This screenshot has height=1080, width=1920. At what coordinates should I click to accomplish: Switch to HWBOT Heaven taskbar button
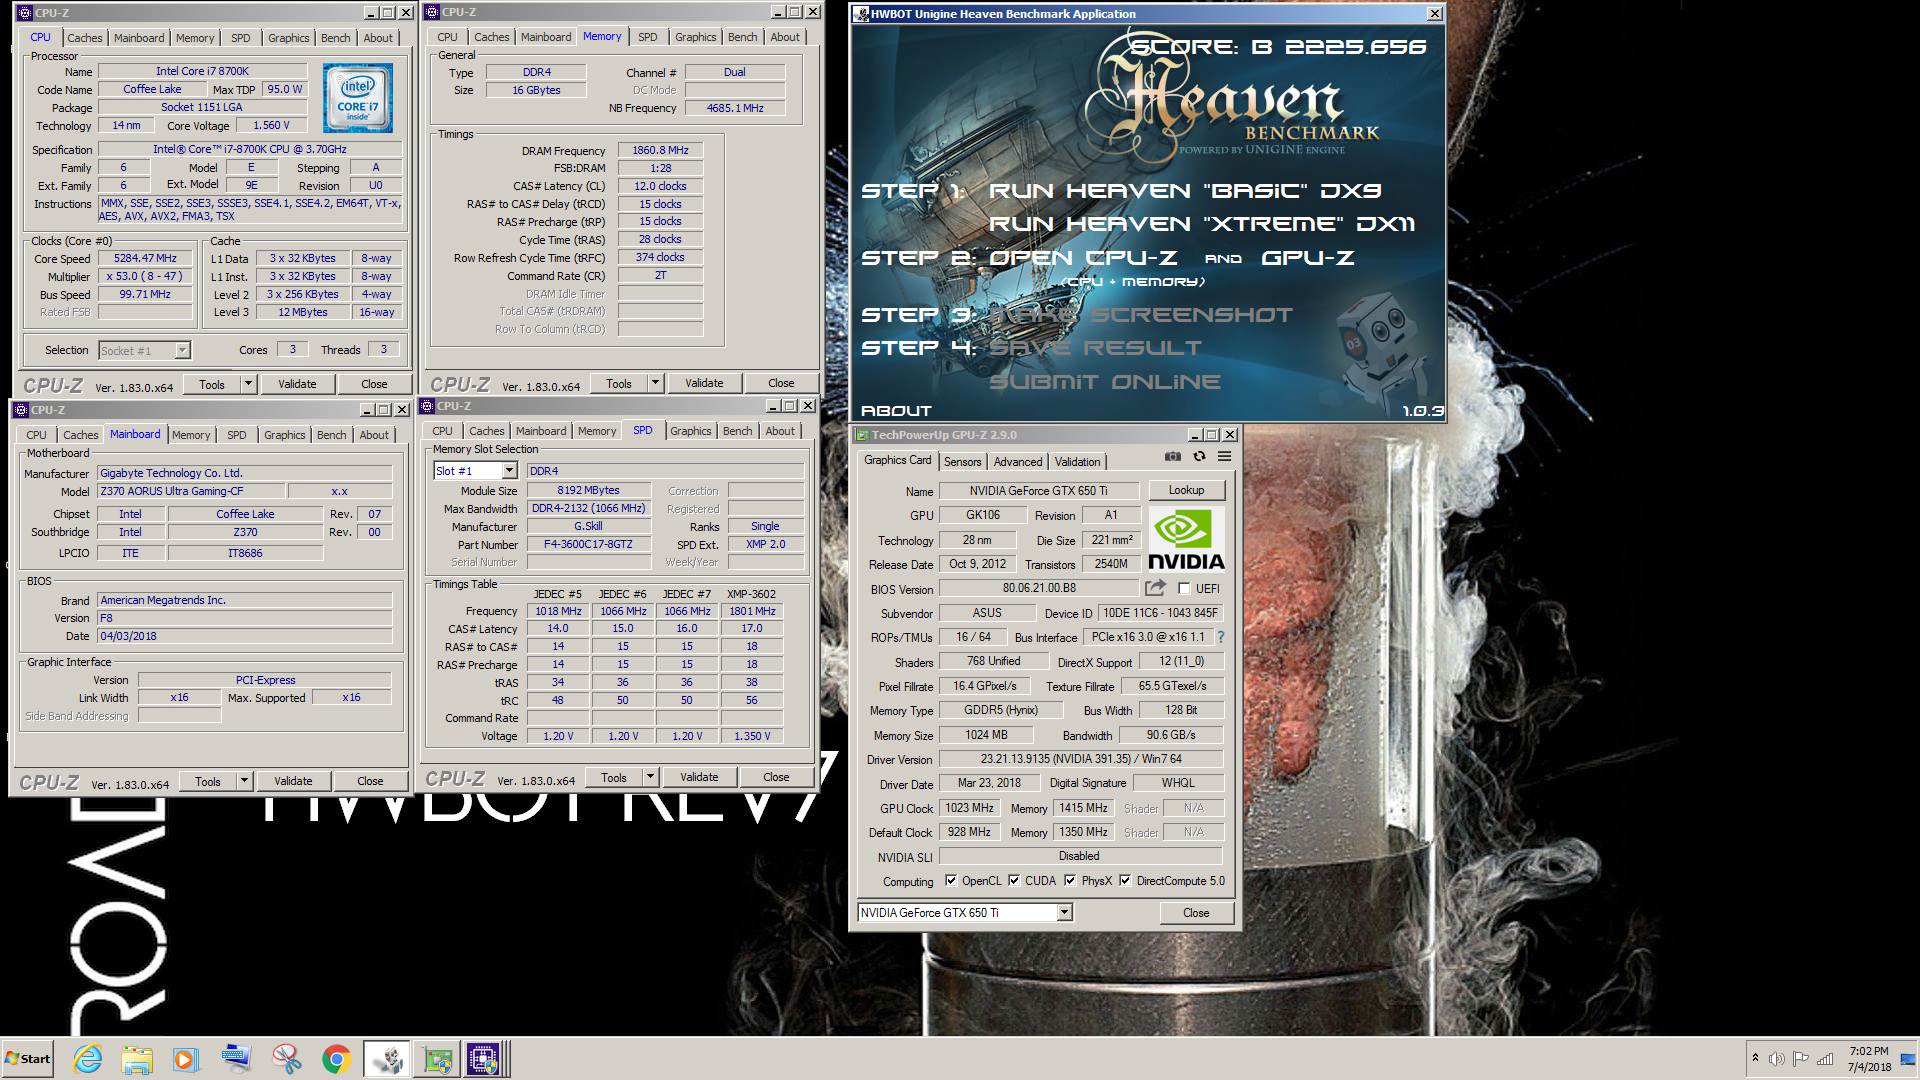coord(387,1059)
